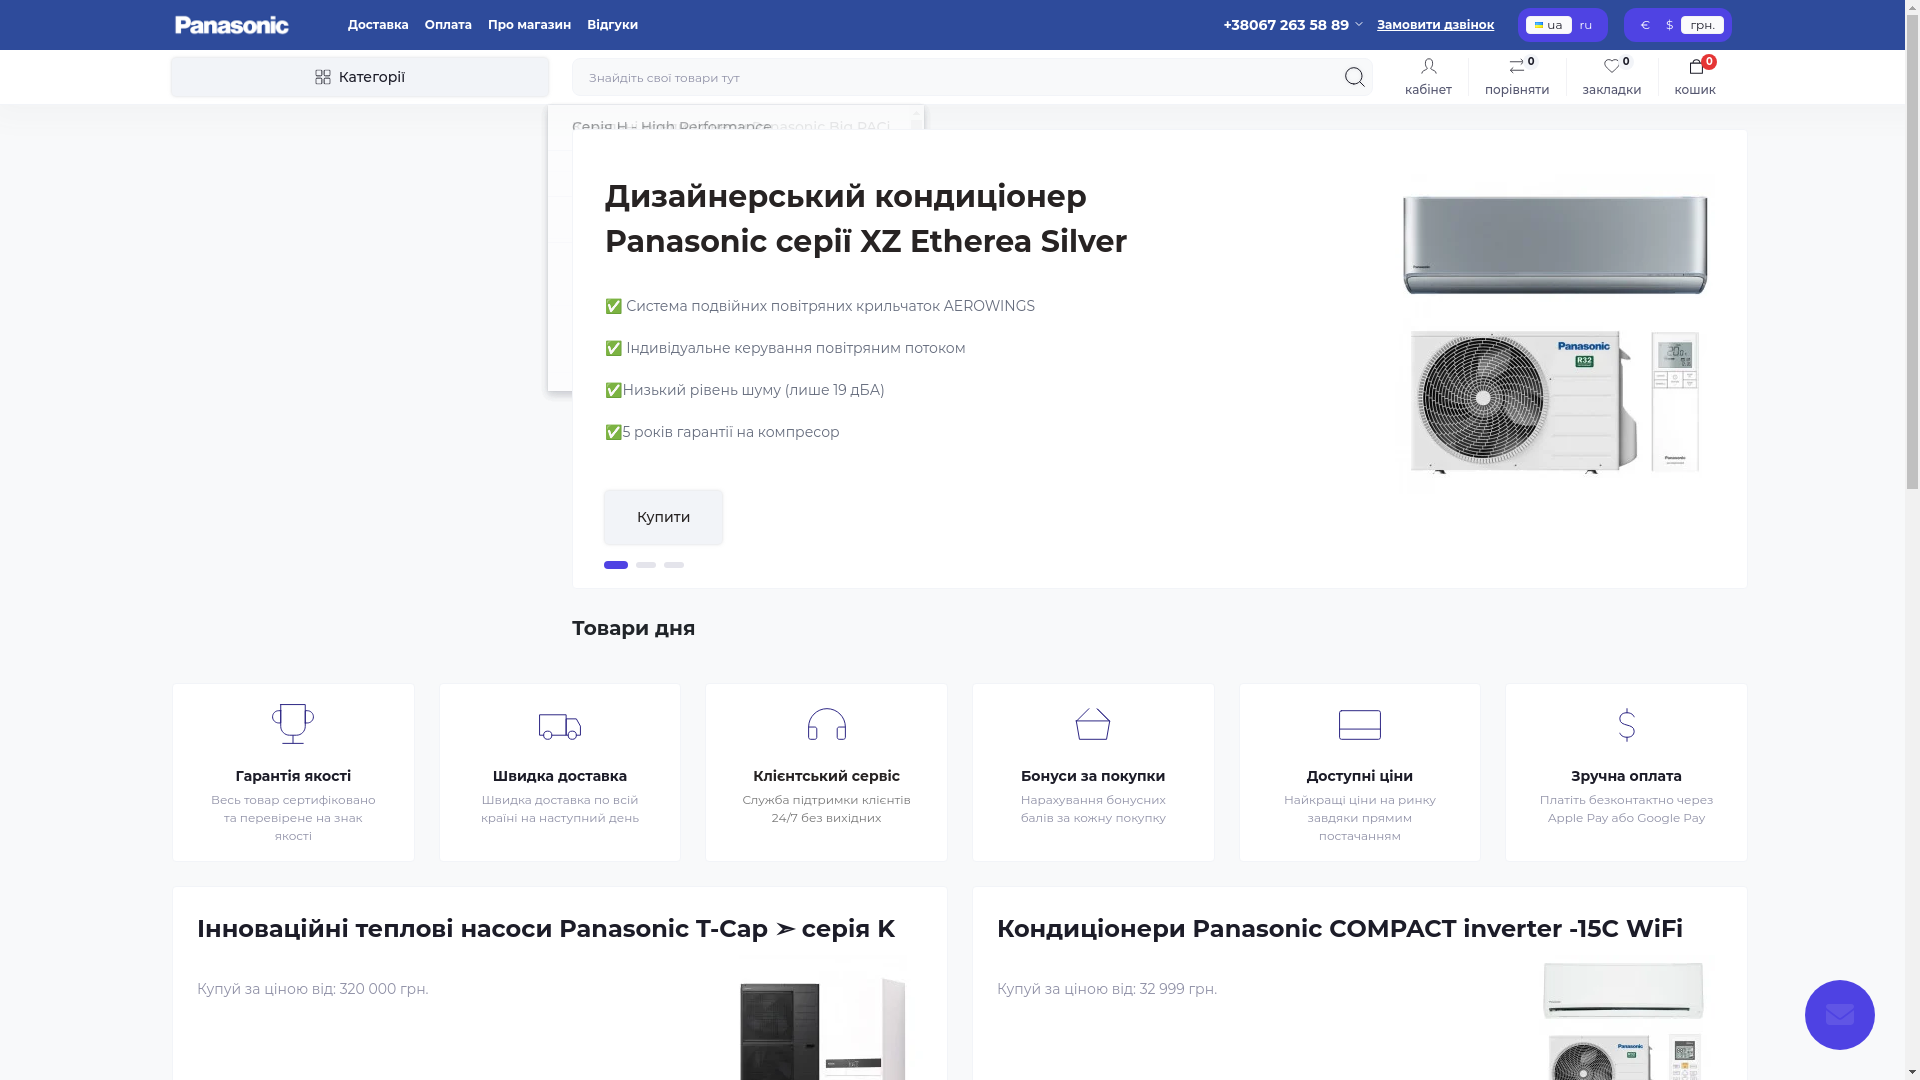Select the second slider dot

[646, 565]
